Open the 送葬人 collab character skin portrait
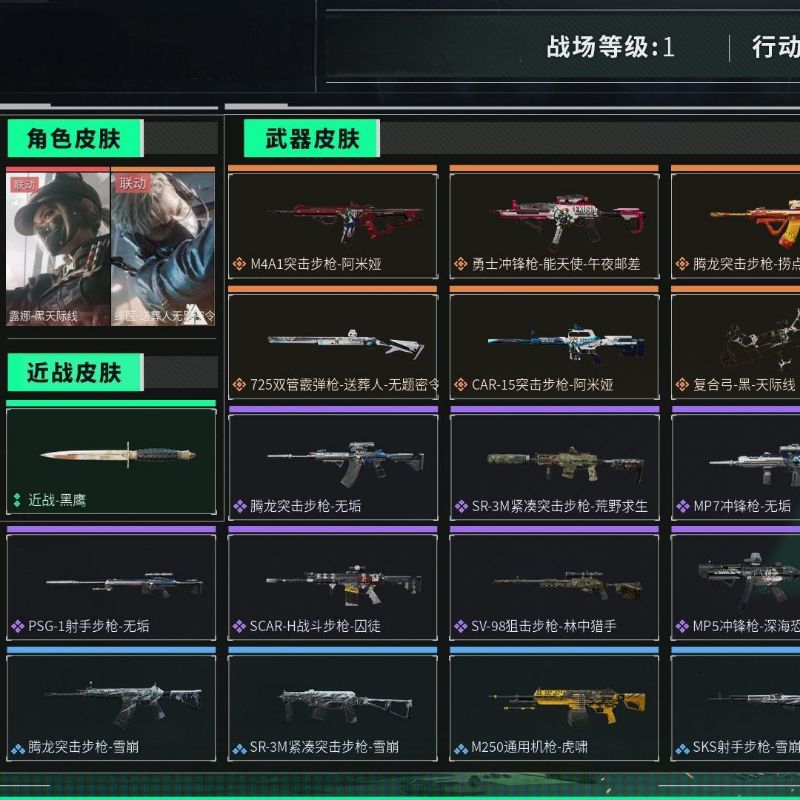Viewport: 800px width, 800px height. pos(163,249)
